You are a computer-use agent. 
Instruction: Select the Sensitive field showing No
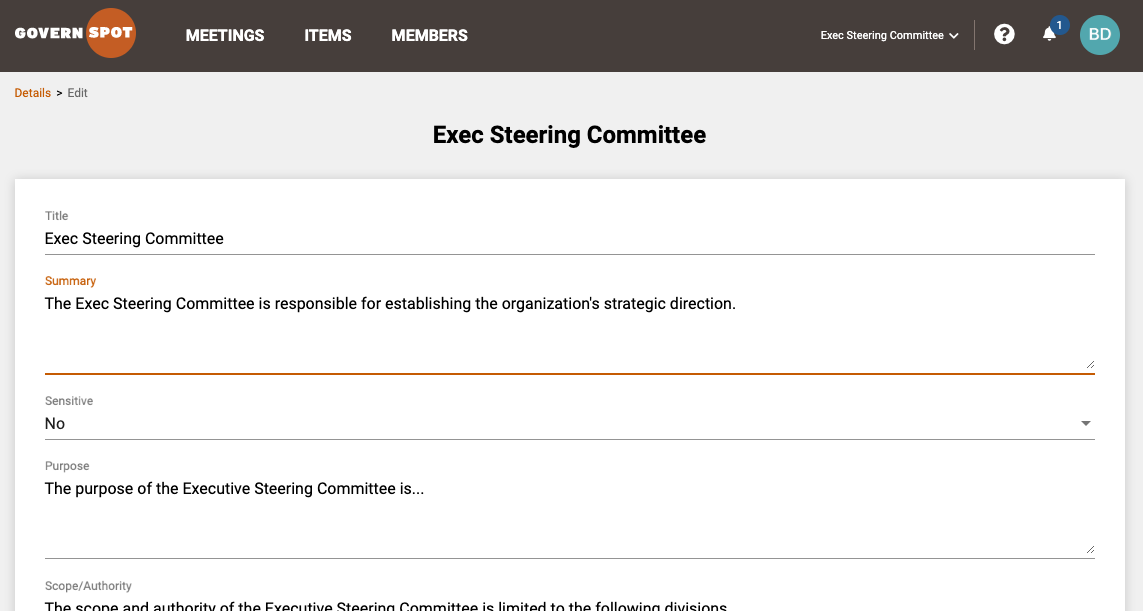(569, 424)
